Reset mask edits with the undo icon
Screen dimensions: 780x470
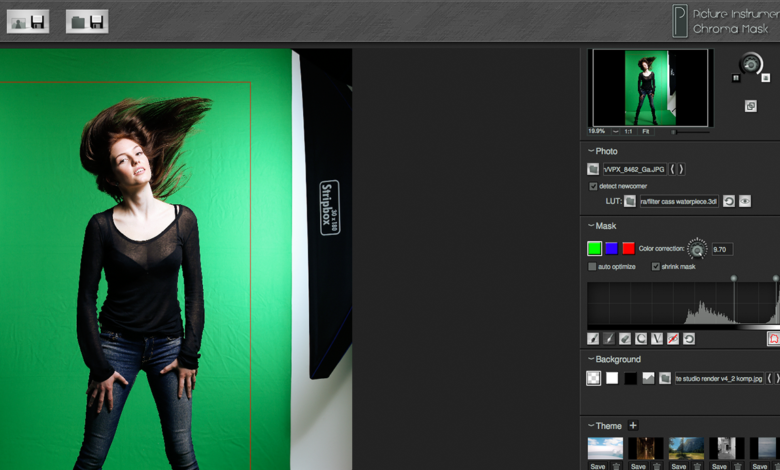(689, 339)
